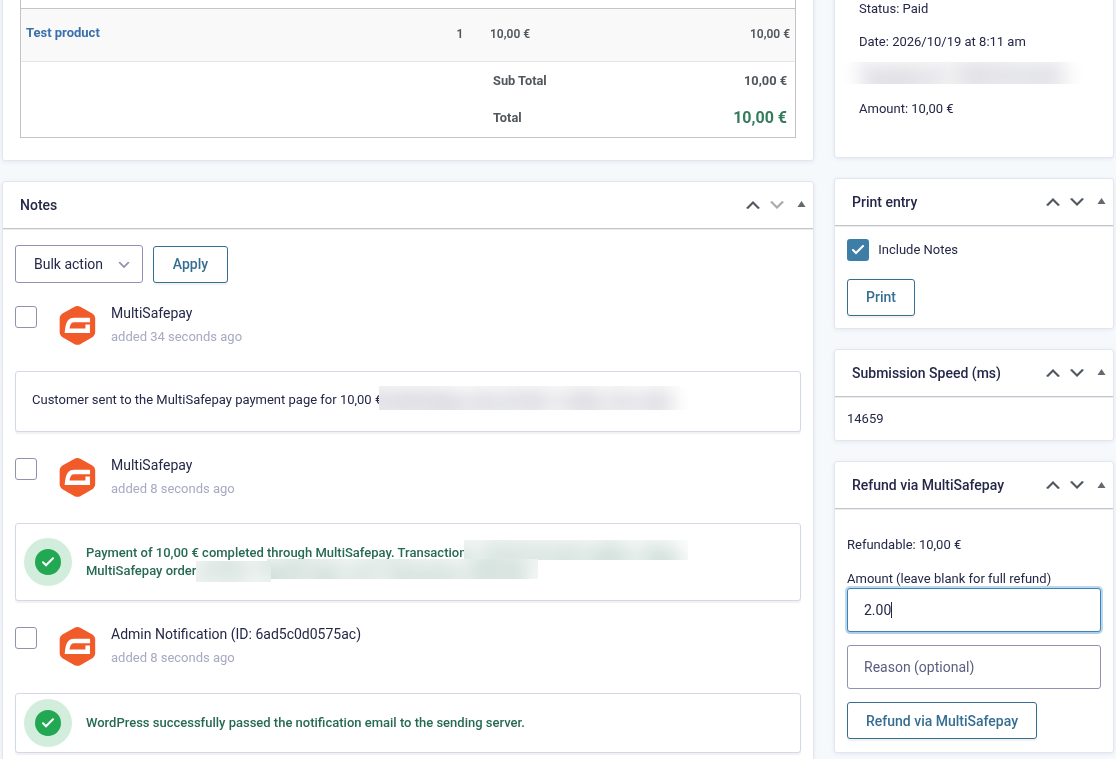The width and height of the screenshot is (1116, 759).
Task: Click the Amount: 10,00 € text in sidebar
Action: (x=905, y=109)
